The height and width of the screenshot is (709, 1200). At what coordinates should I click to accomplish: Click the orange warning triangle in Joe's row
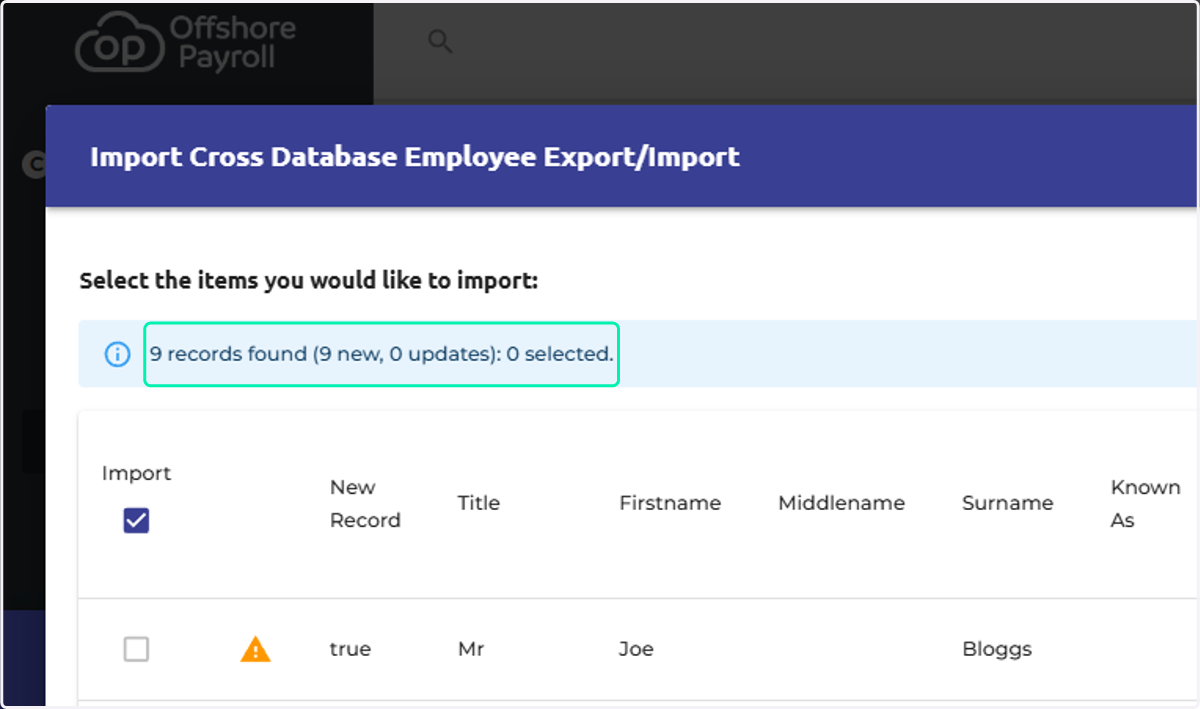[x=256, y=650]
